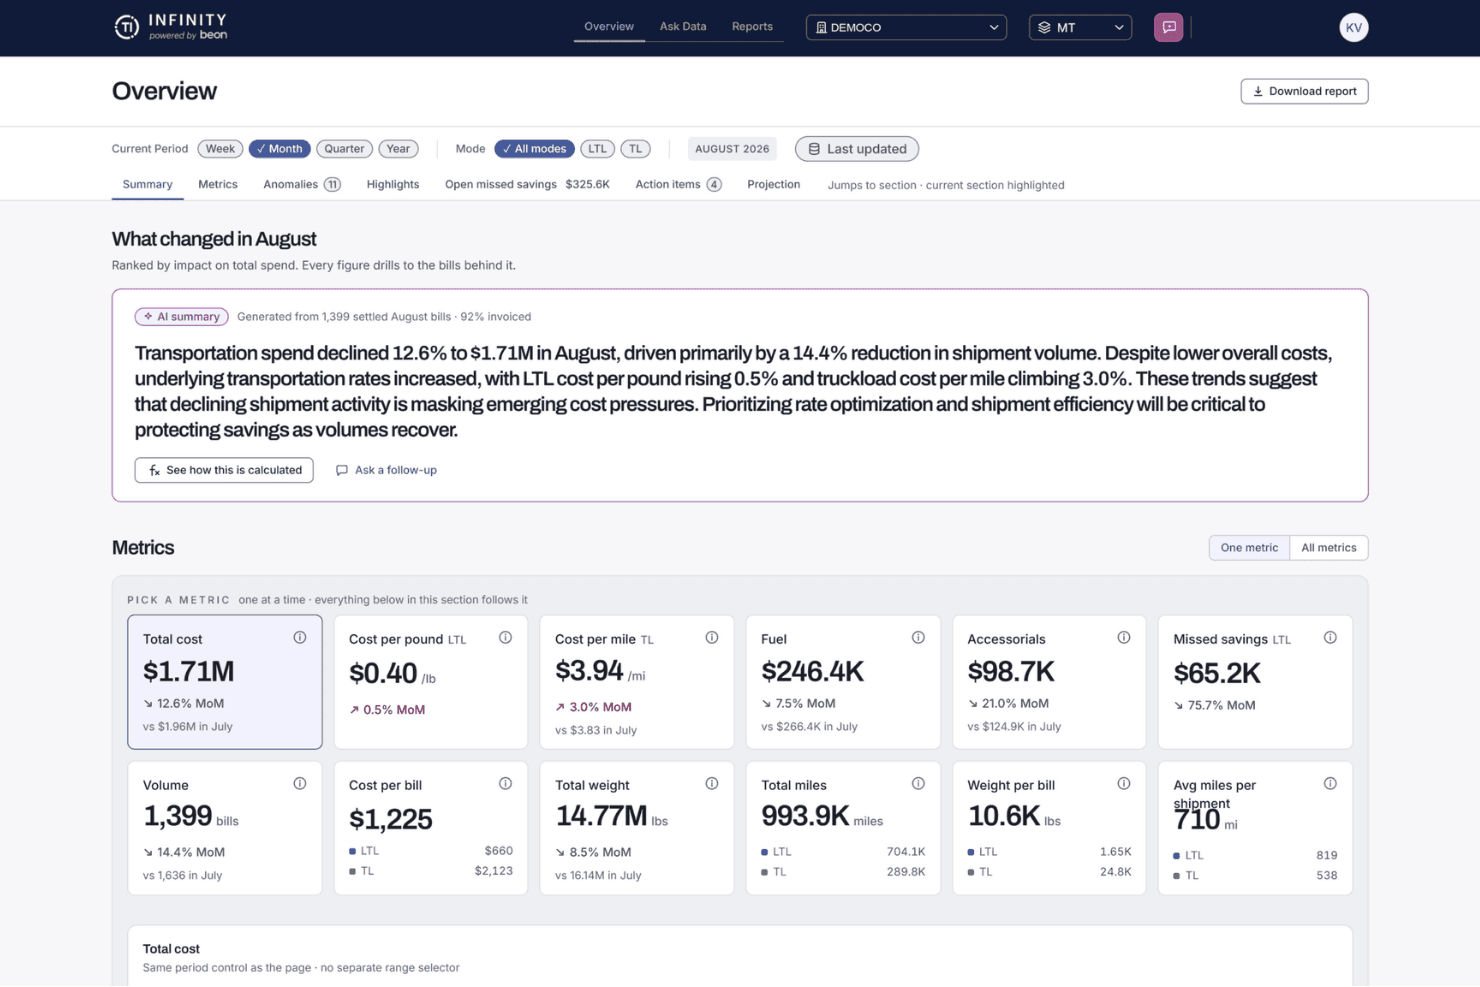Show info for Cost per bill metric

[x=506, y=784]
